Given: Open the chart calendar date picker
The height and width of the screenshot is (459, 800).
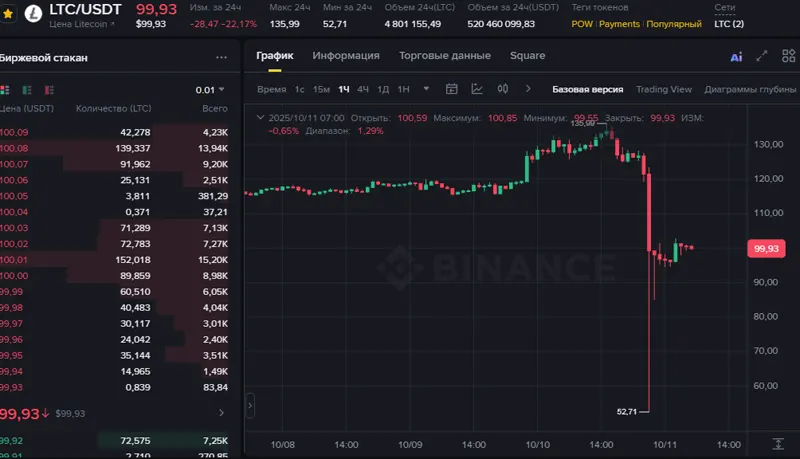Looking at the screenshot, I should coord(451,89).
